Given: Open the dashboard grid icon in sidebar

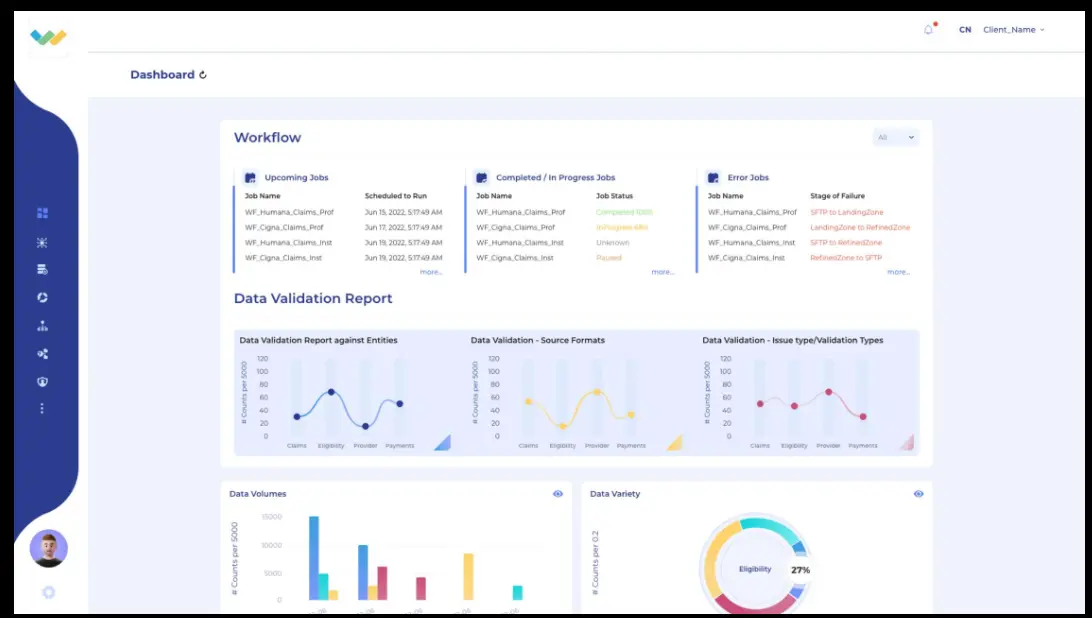Looking at the screenshot, I should pos(42,213).
